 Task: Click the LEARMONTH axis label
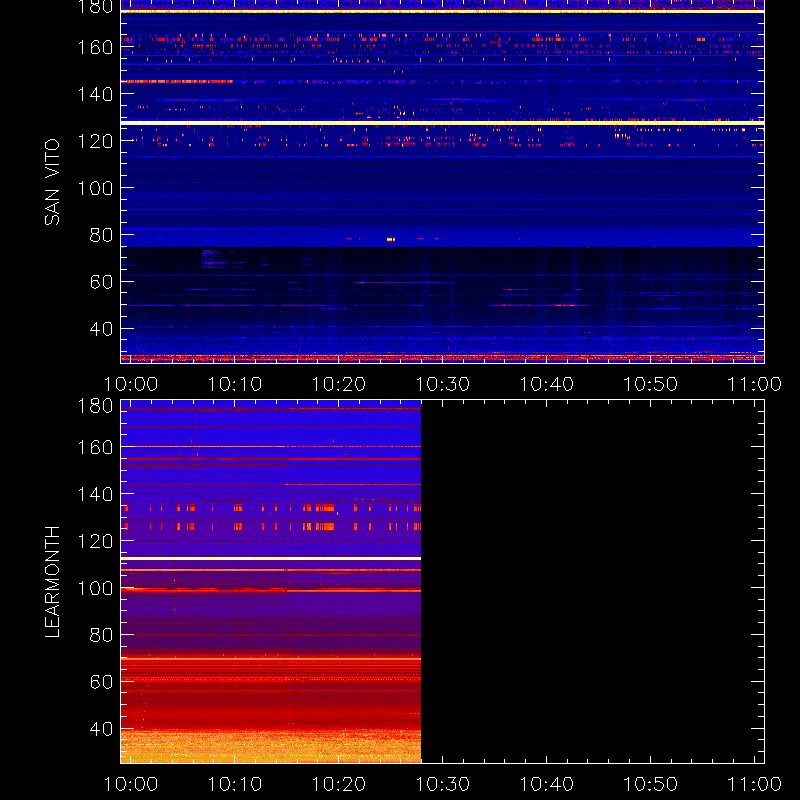[52, 582]
